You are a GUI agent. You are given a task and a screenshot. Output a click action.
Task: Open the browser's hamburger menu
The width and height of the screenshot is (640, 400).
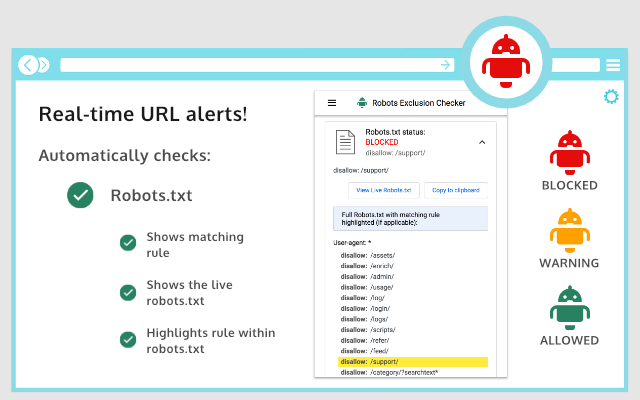[x=613, y=65]
